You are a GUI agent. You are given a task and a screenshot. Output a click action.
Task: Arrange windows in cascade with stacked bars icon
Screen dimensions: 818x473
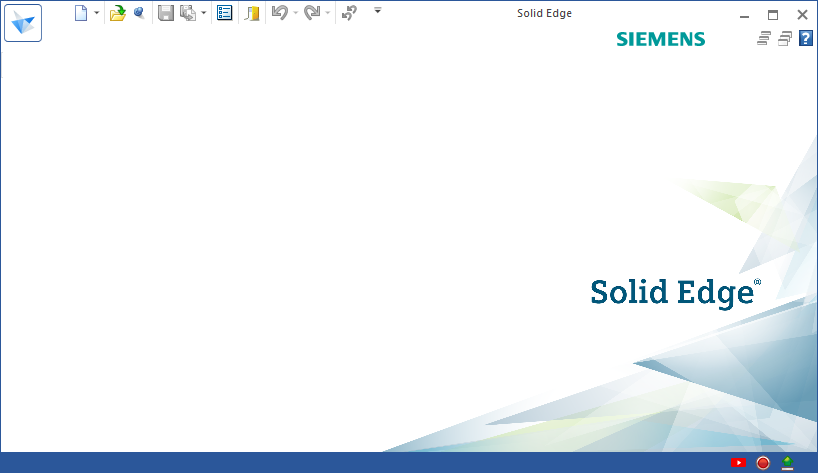coord(764,39)
